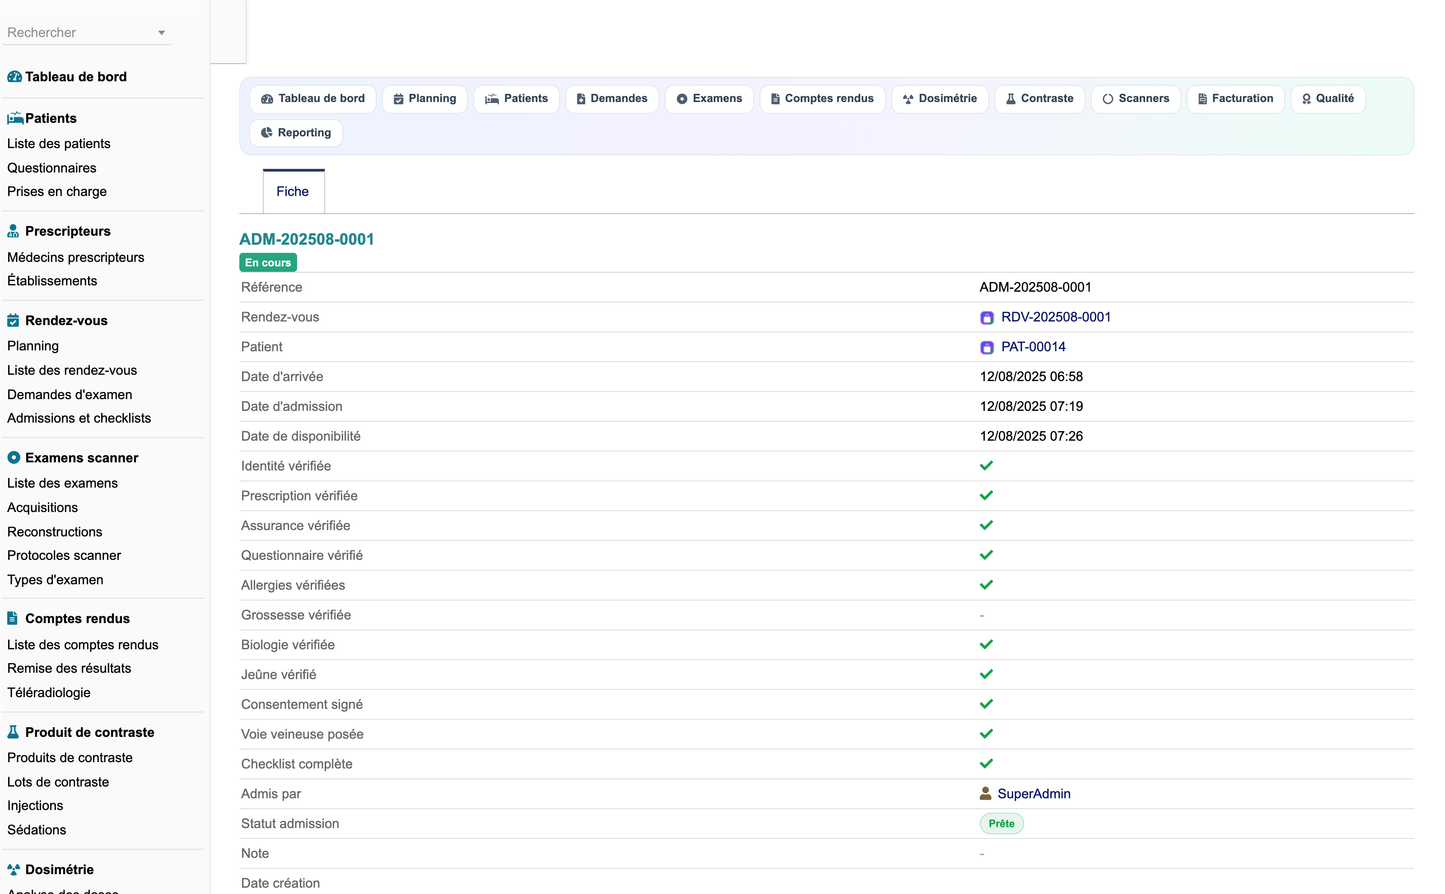Click the SuperAdmin user icon
Viewport: 1445px width, 894px height.
tap(986, 794)
